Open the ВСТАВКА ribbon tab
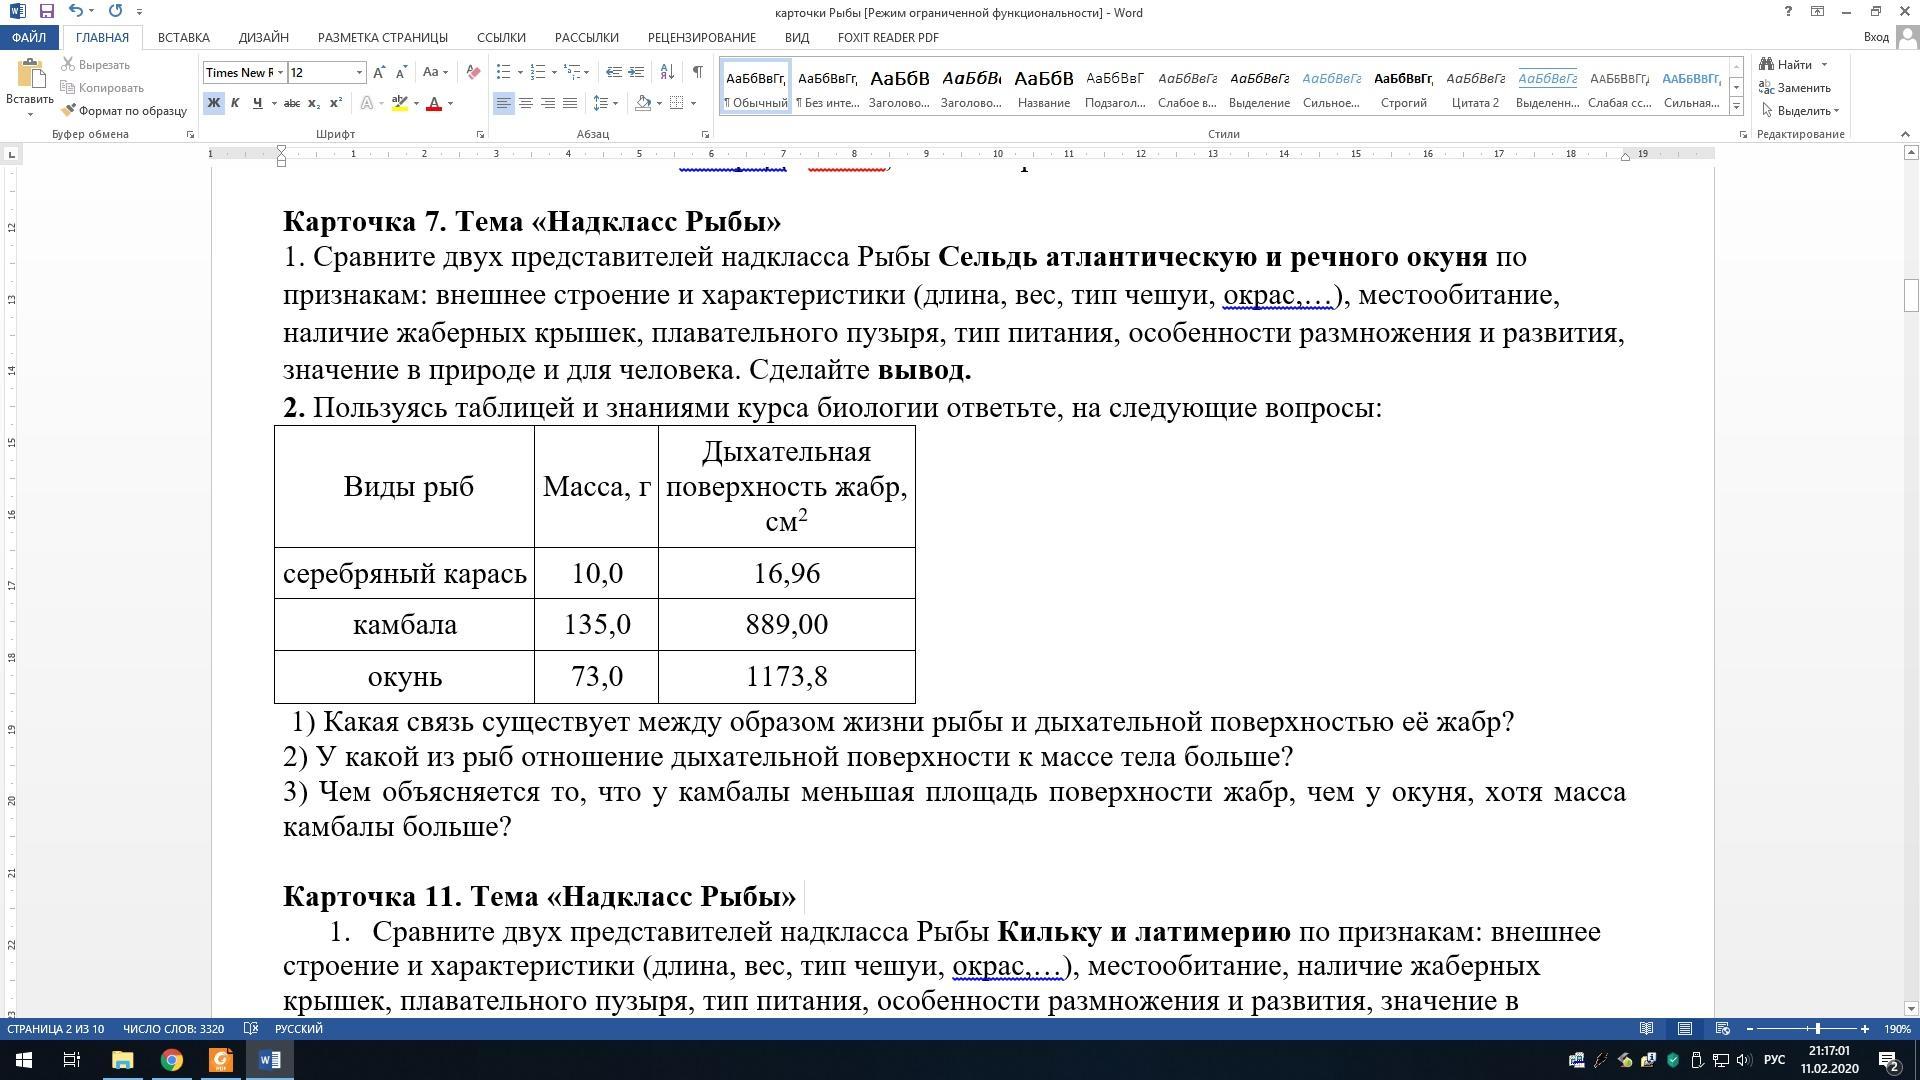Image resolution: width=1920 pixels, height=1080 pixels. pos(183,37)
